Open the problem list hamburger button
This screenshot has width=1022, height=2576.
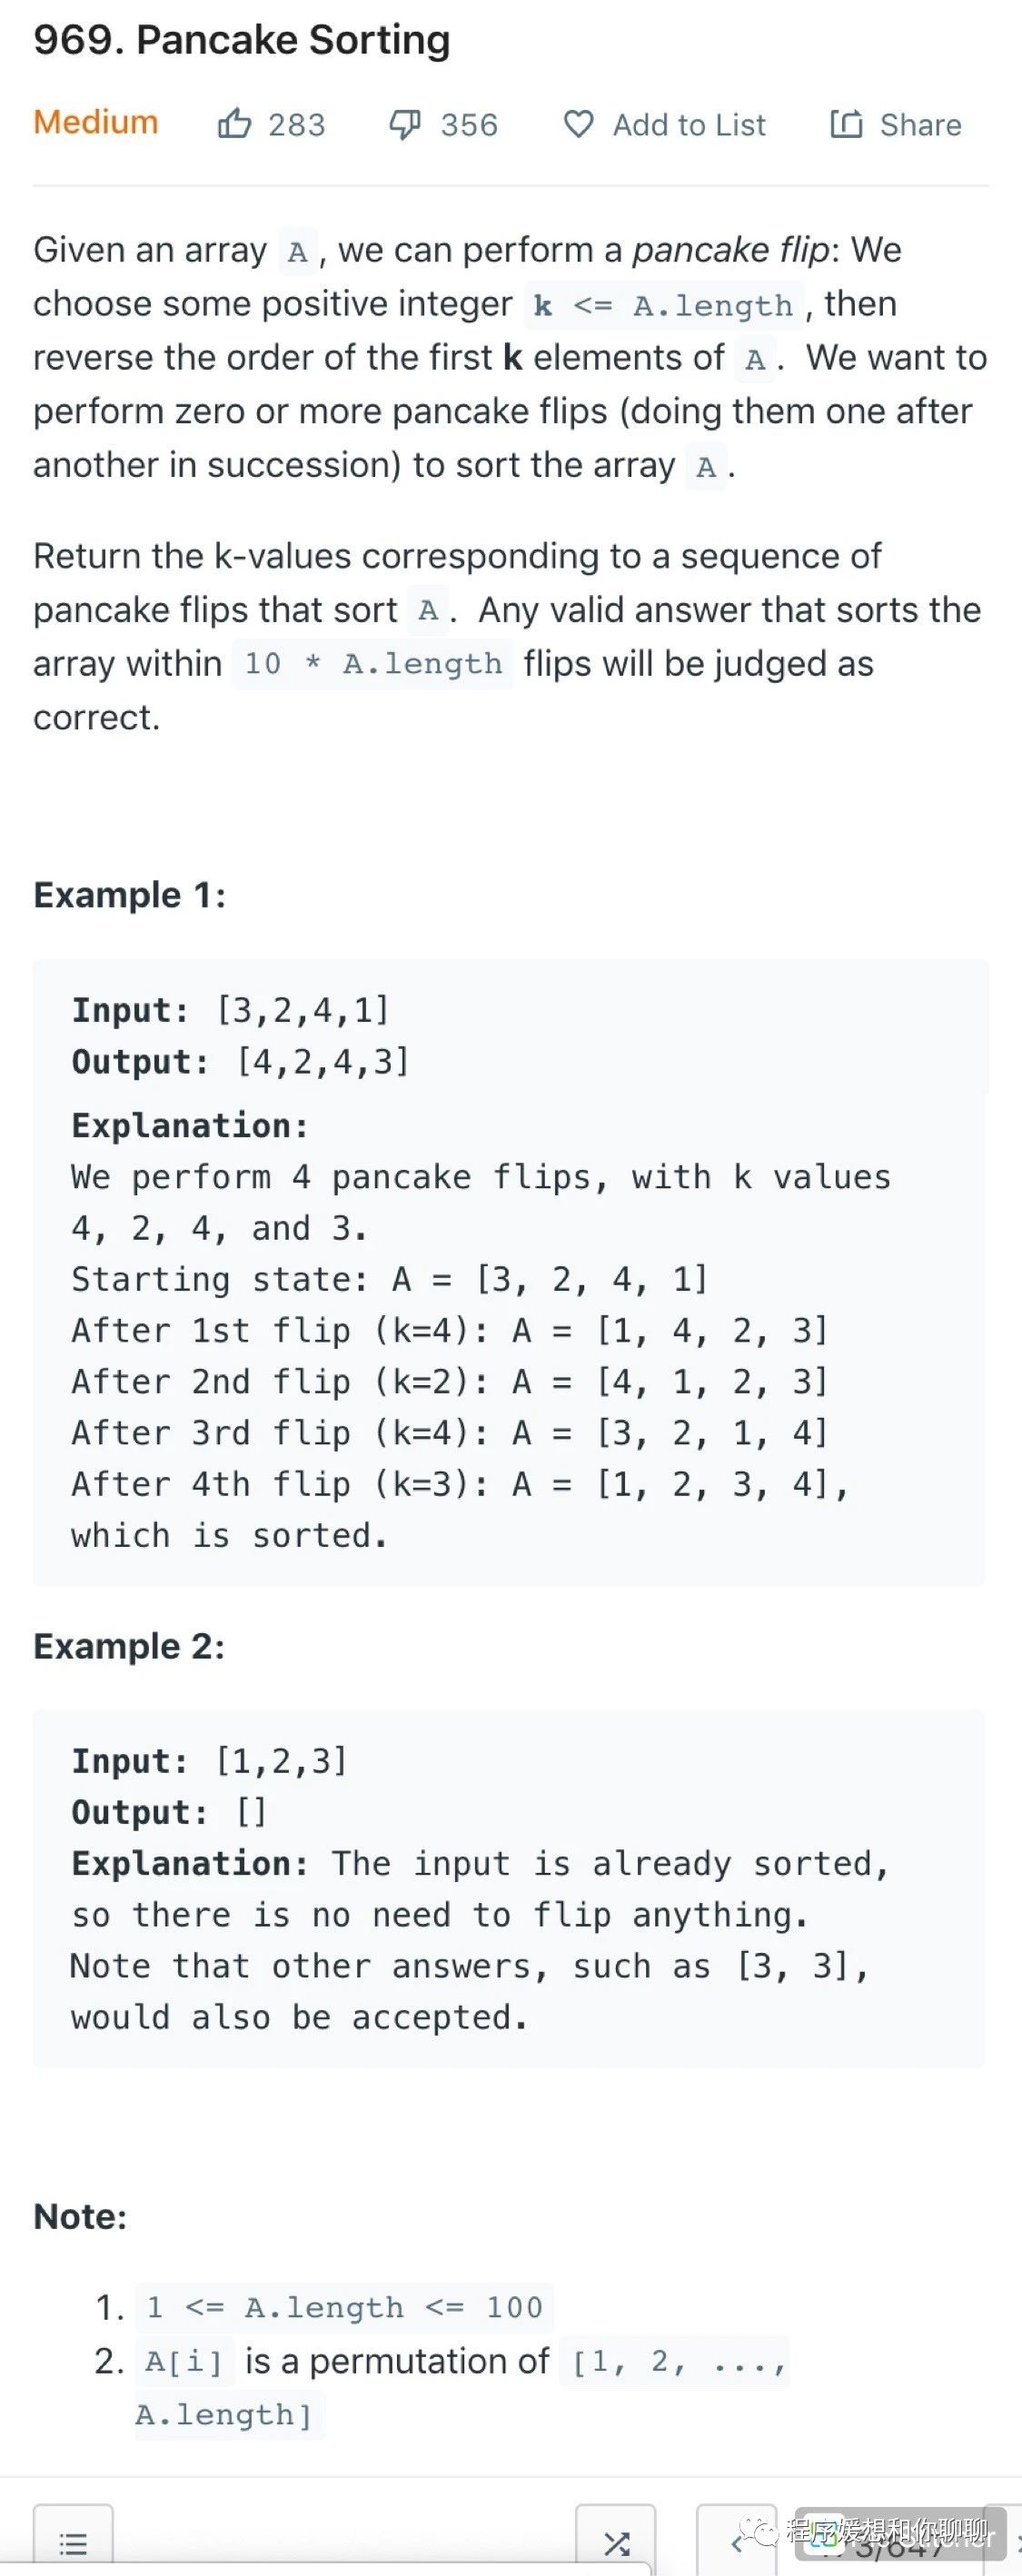tap(73, 2542)
